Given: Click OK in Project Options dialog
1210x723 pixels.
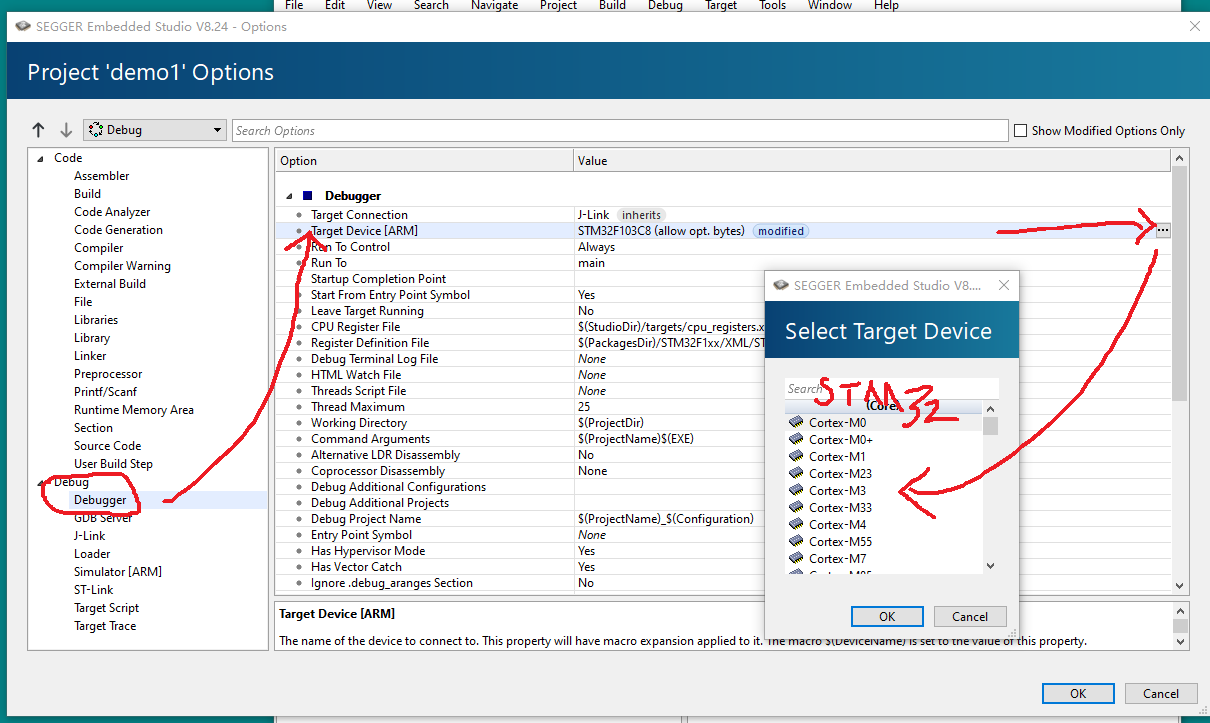Looking at the screenshot, I should pos(1078,693).
